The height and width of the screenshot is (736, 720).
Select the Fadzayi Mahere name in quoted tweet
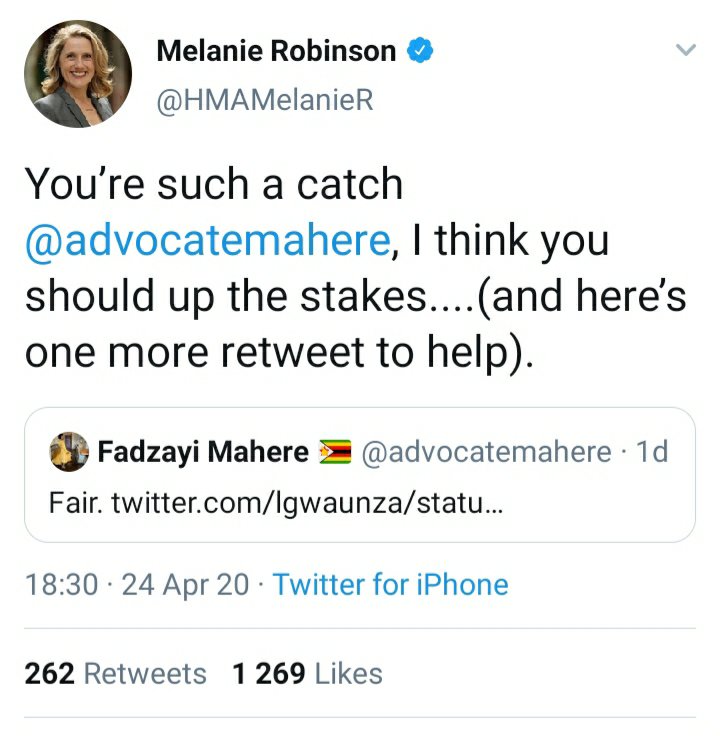203,452
